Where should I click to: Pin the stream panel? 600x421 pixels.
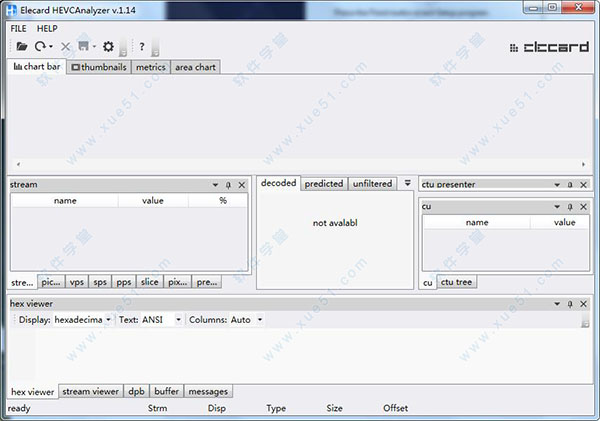(228, 185)
